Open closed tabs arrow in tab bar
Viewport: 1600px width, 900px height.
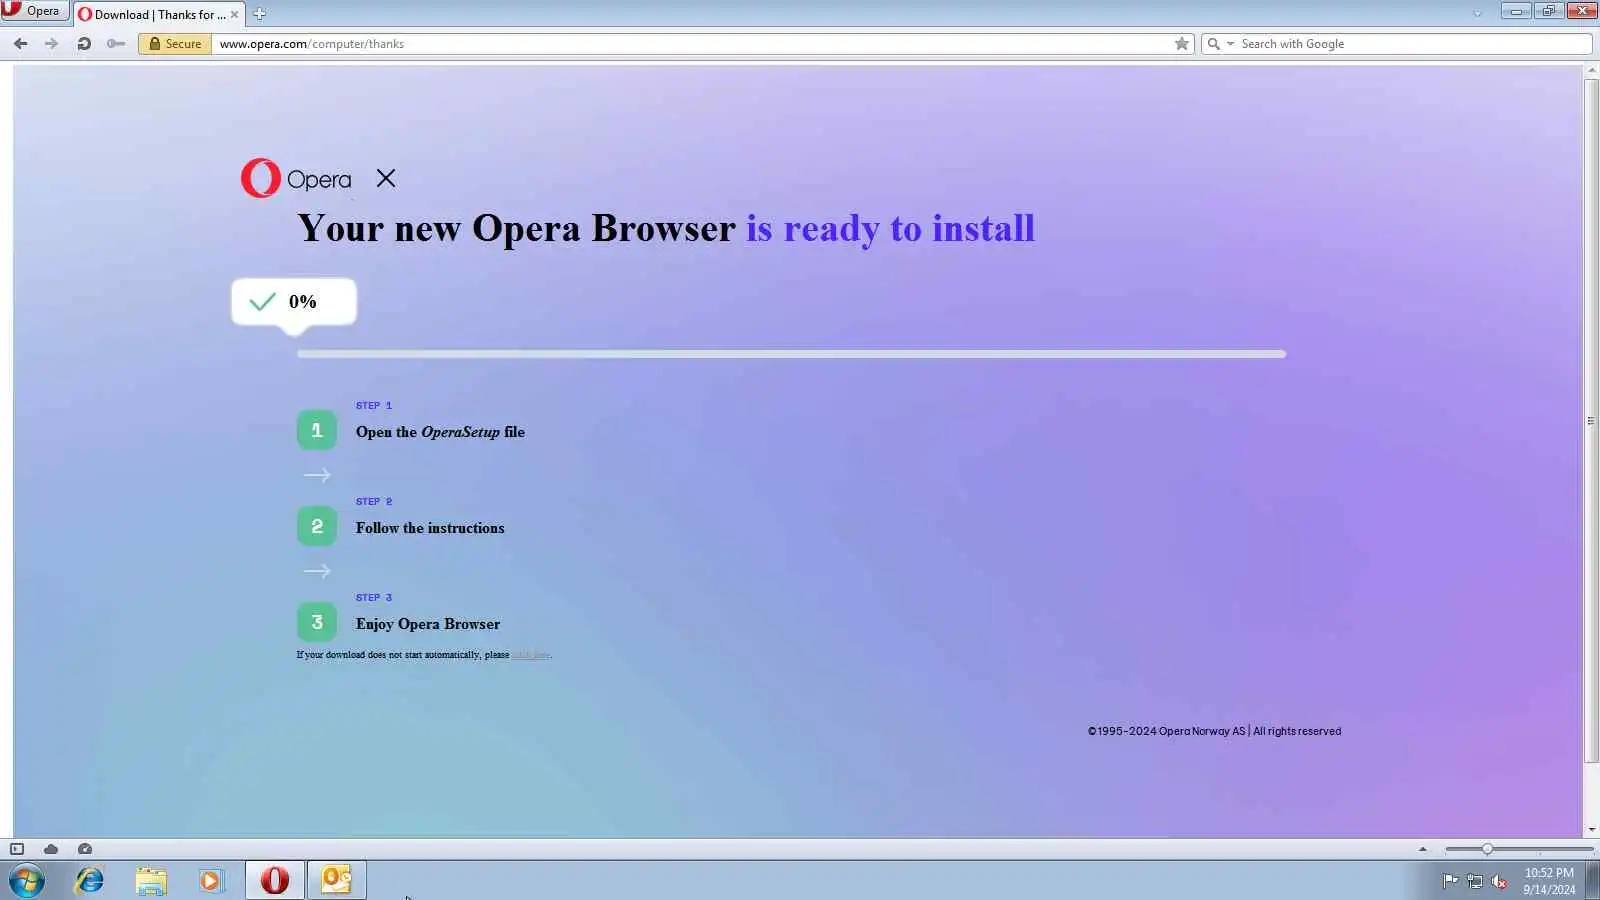1477,13
